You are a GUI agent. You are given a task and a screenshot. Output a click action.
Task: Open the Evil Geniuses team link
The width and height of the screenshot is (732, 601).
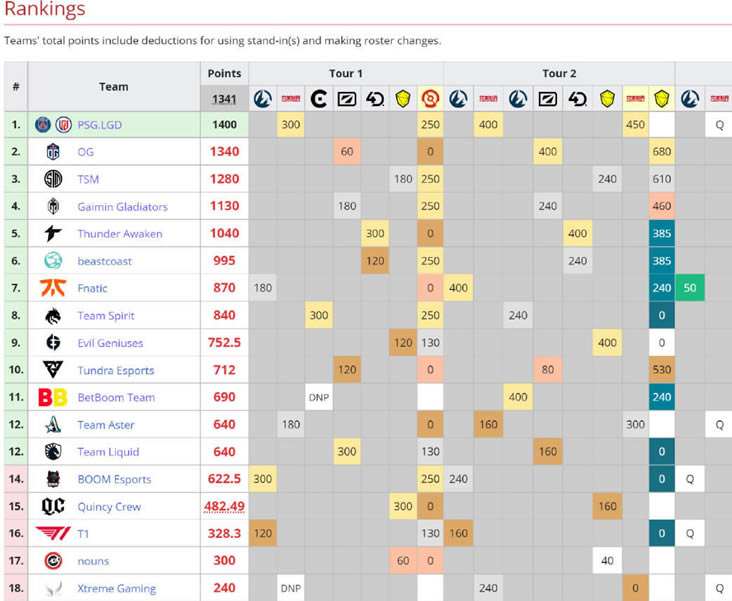click(x=110, y=343)
